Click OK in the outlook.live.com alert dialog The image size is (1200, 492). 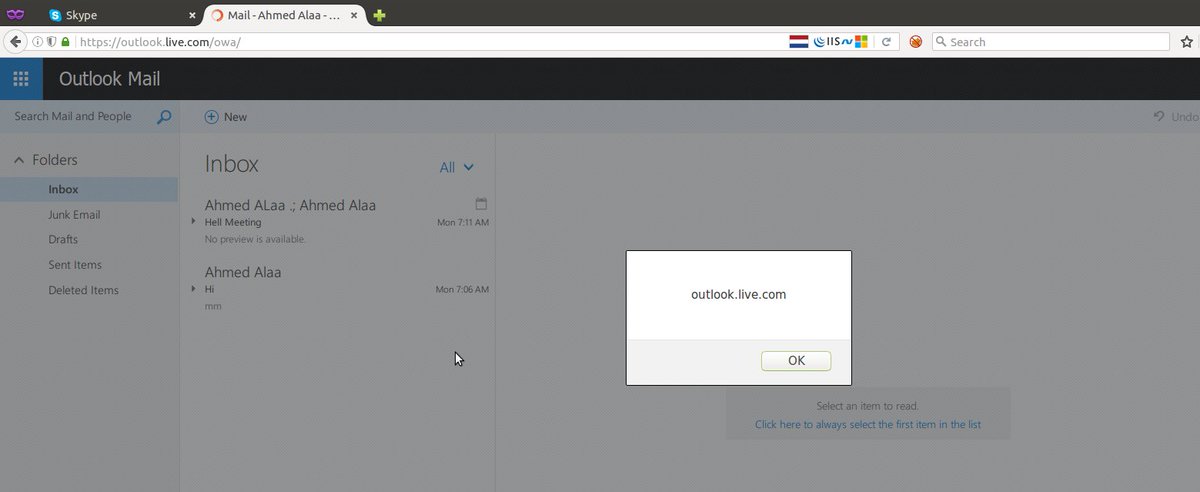(796, 361)
